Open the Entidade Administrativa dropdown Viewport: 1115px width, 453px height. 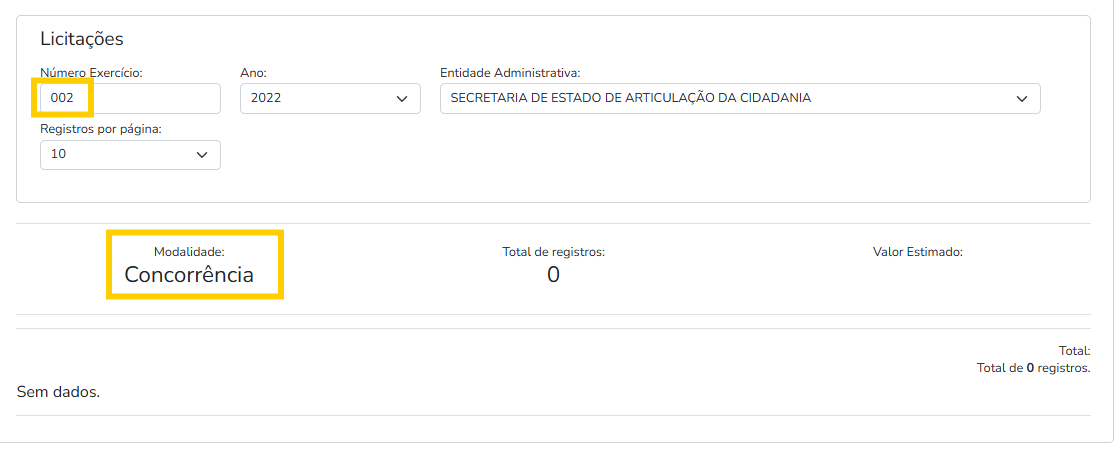[740, 98]
